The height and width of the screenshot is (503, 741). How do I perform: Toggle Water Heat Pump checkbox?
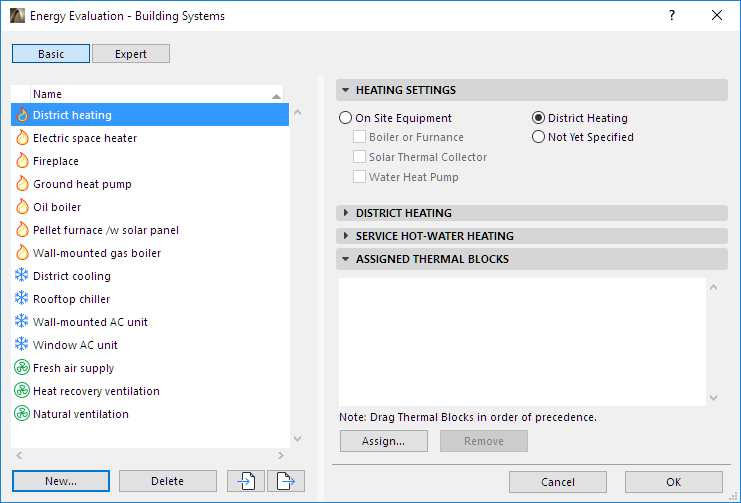[x=359, y=177]
